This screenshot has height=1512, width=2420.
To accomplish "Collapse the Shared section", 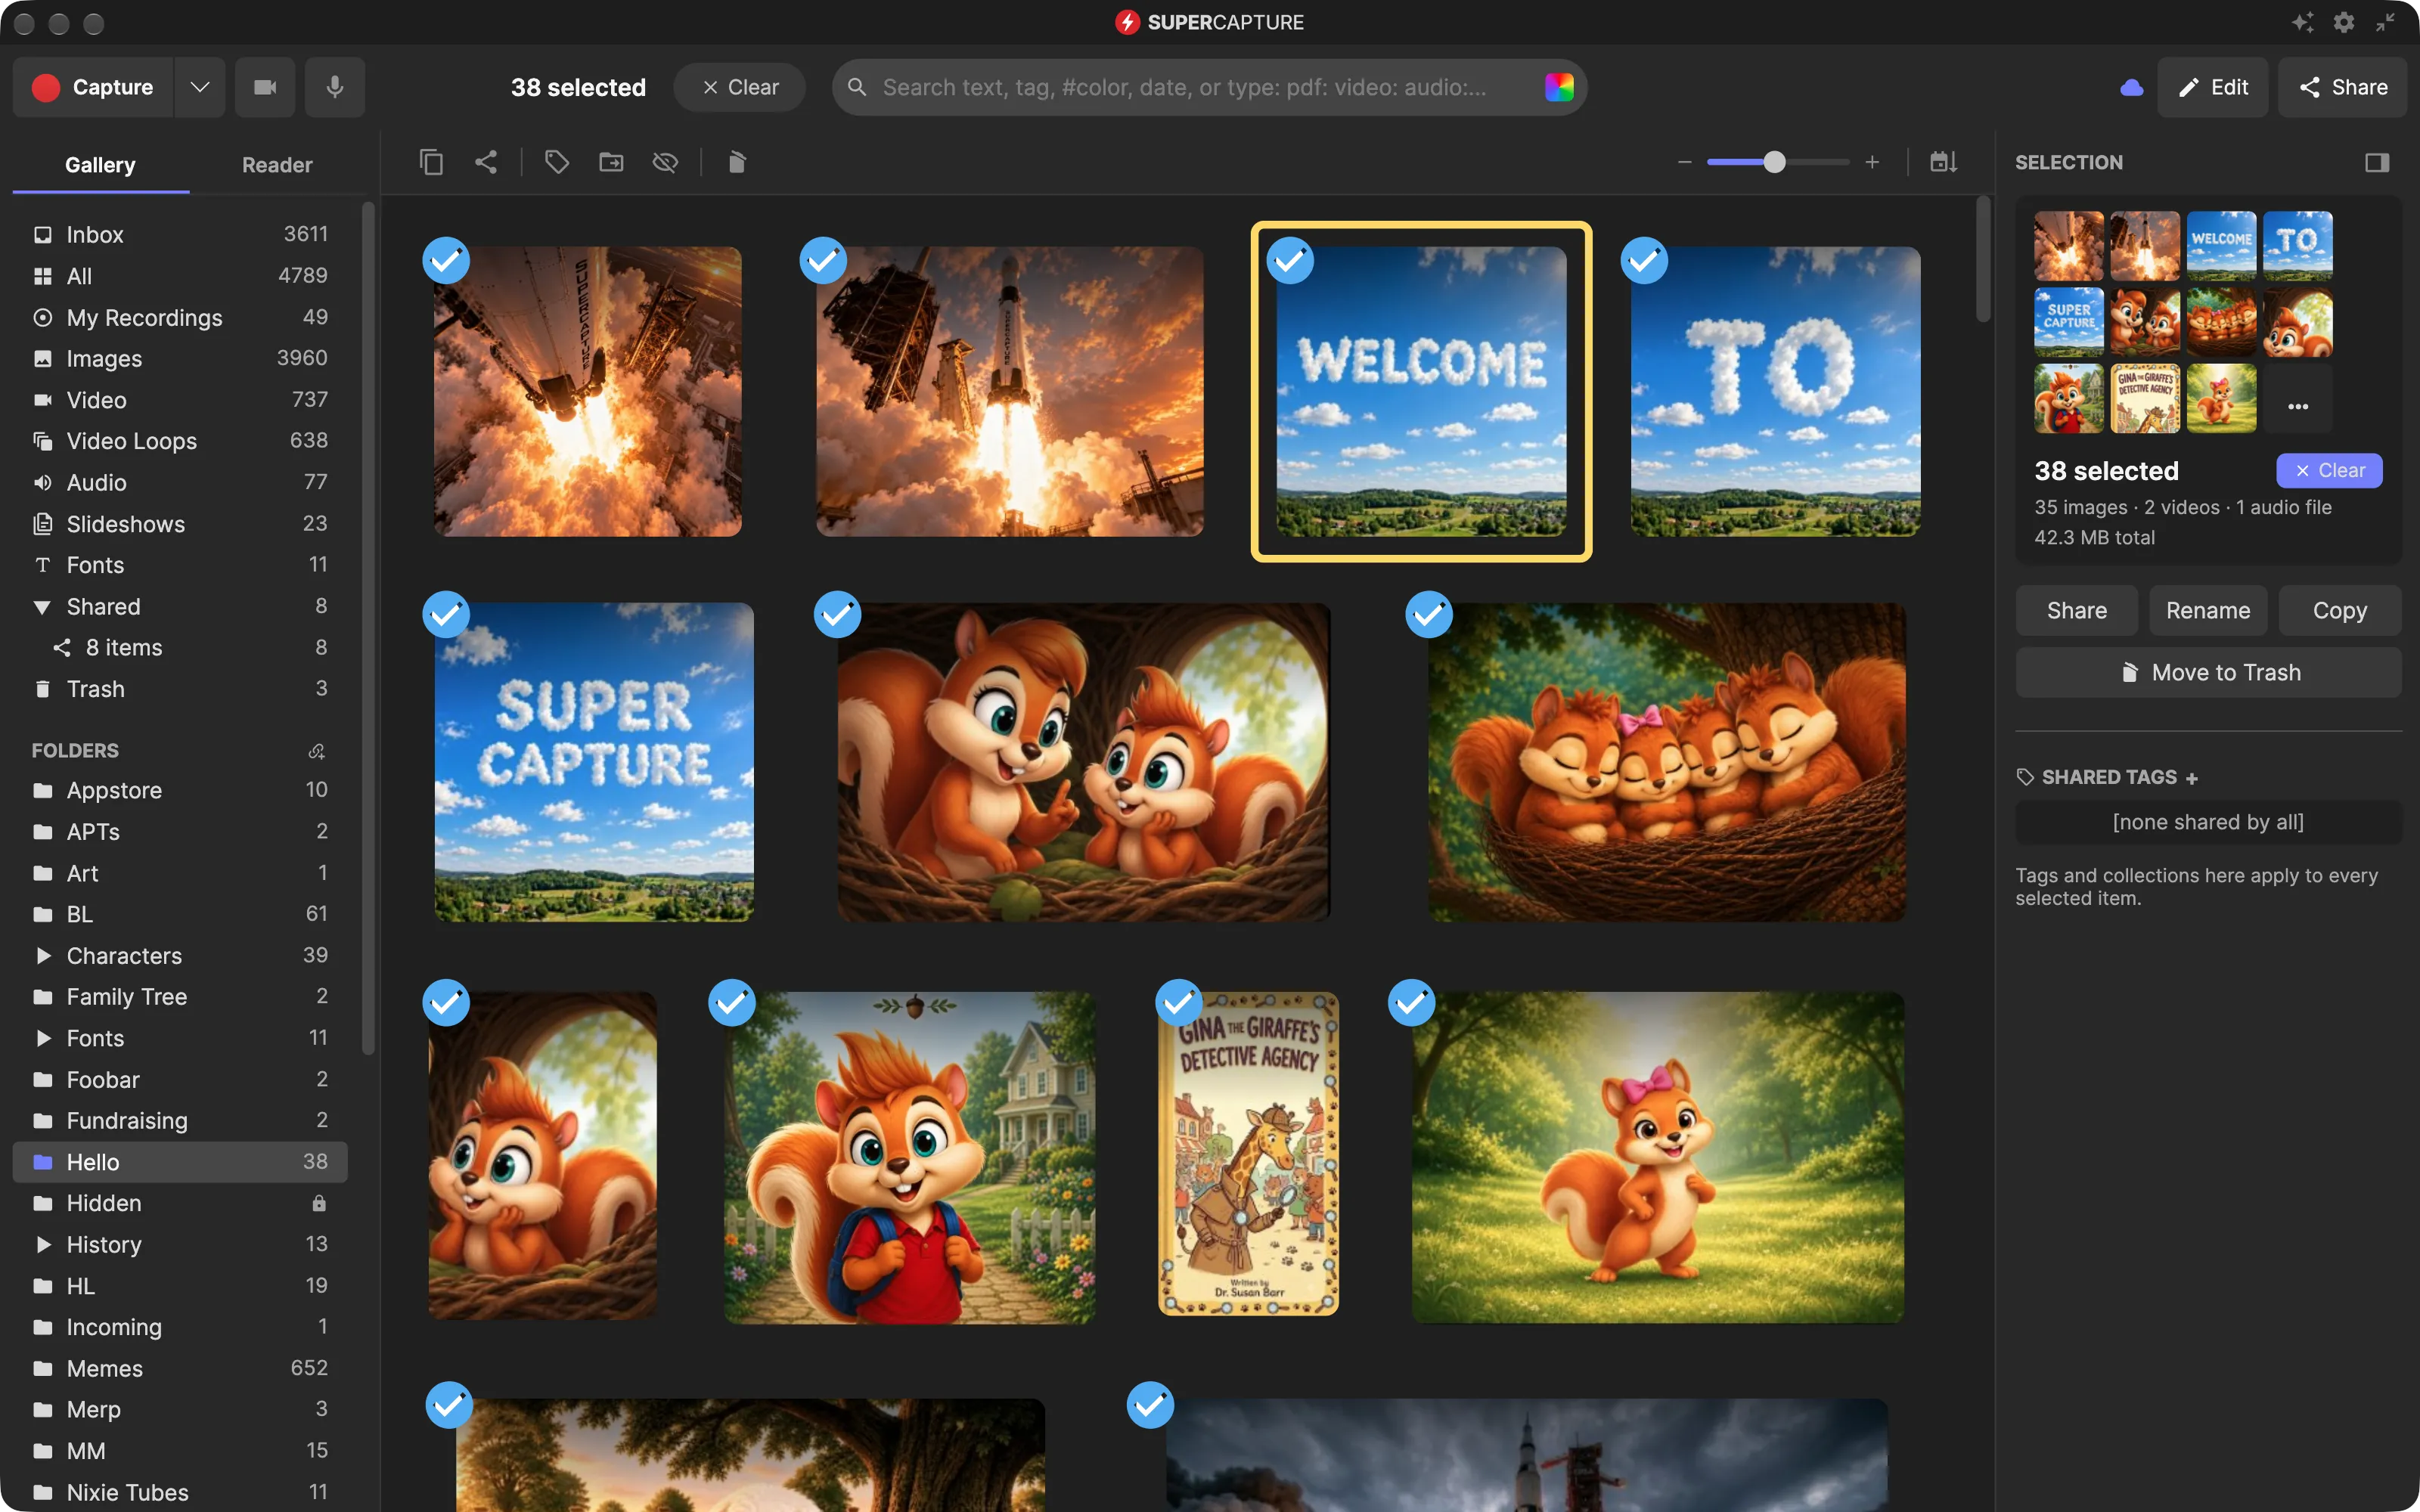I will [x=42, y=607].
